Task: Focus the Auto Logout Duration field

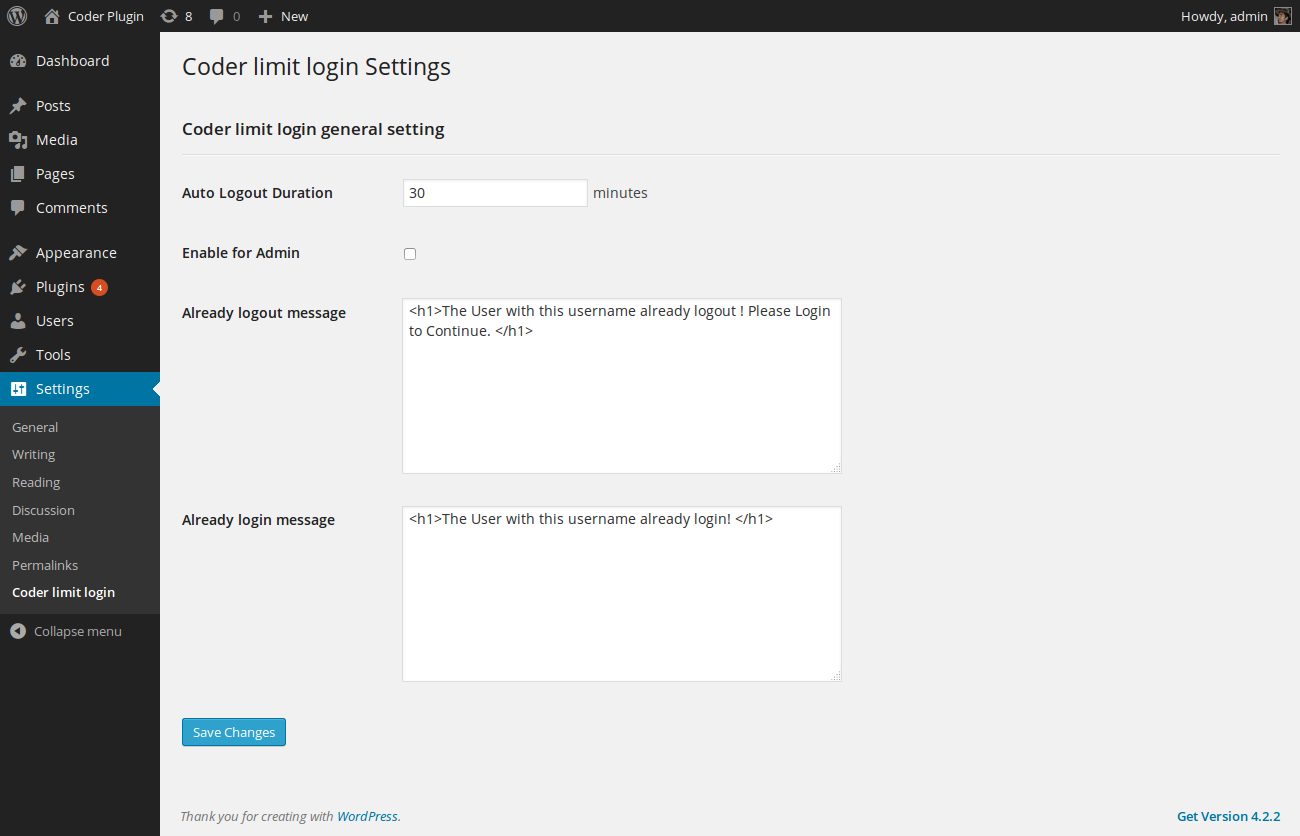Action: click(x=495, y=193)
